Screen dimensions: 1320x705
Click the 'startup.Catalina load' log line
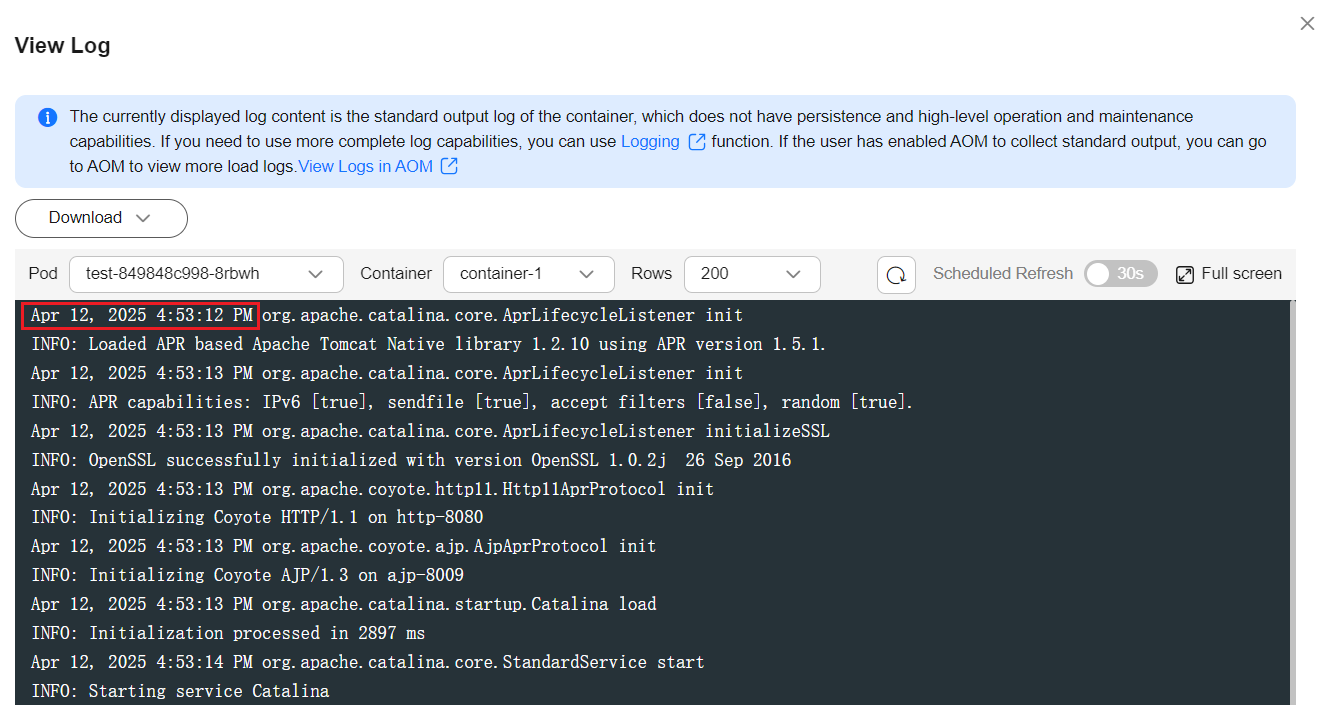click(x=344, y=605)
